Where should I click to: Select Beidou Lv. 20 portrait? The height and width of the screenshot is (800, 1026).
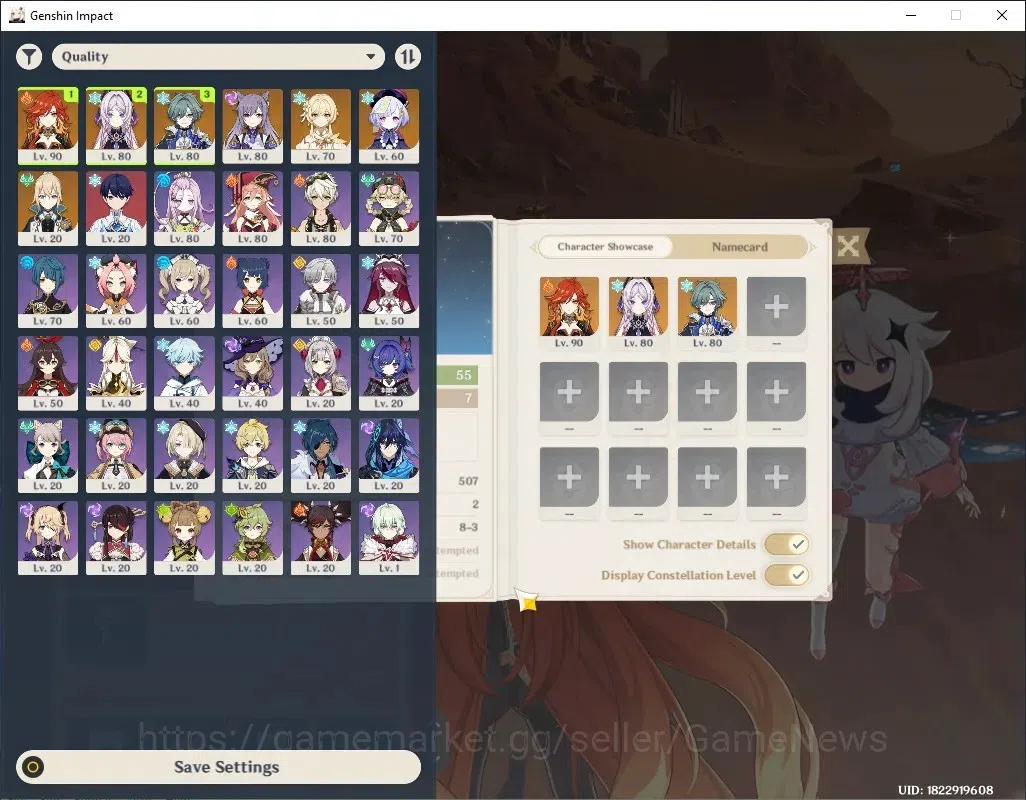click(116, 538)
